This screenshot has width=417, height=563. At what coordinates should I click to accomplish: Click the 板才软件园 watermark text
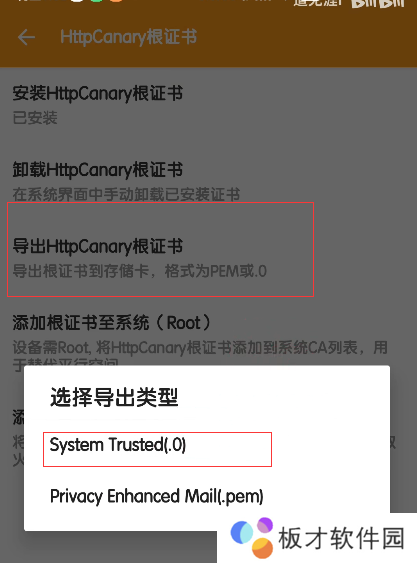tap(342, 538)
